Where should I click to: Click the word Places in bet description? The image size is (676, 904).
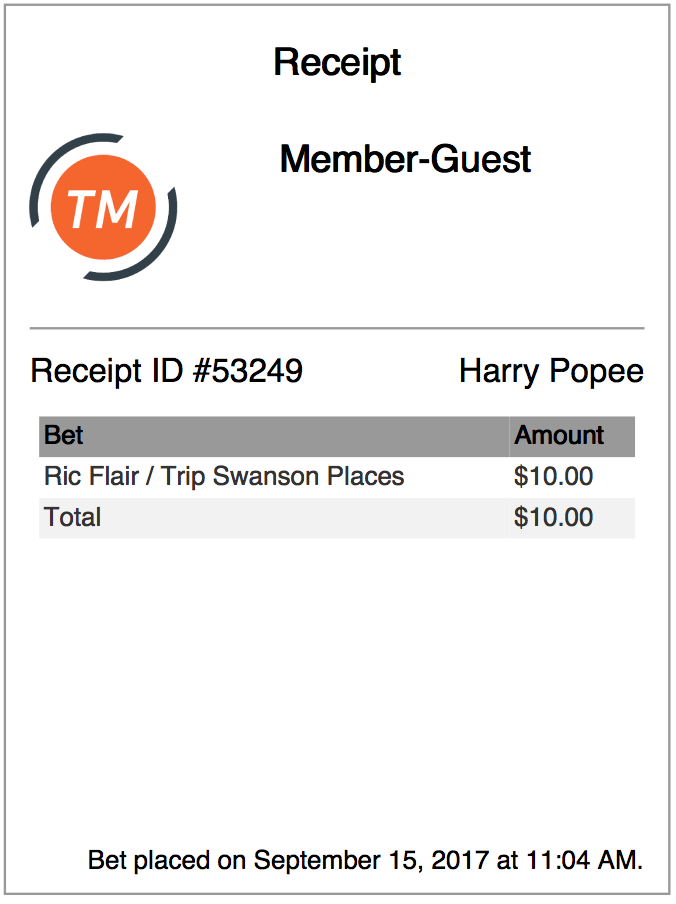click(x=366, y=477)
